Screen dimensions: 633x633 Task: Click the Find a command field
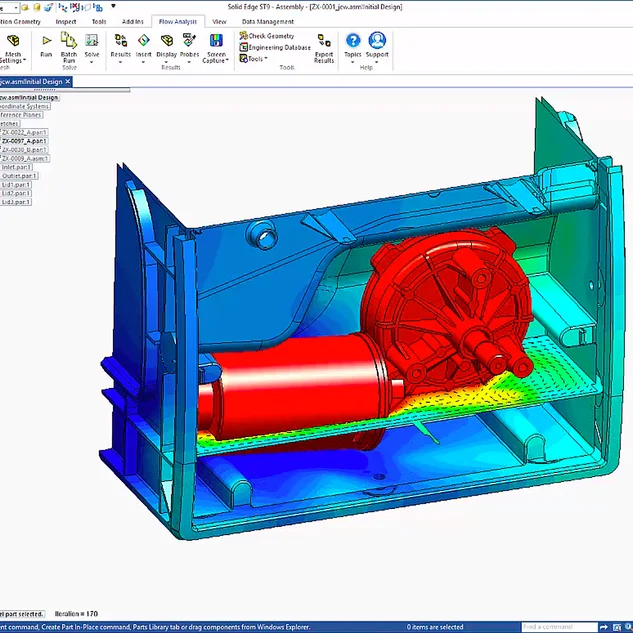[x=559, y=627]
